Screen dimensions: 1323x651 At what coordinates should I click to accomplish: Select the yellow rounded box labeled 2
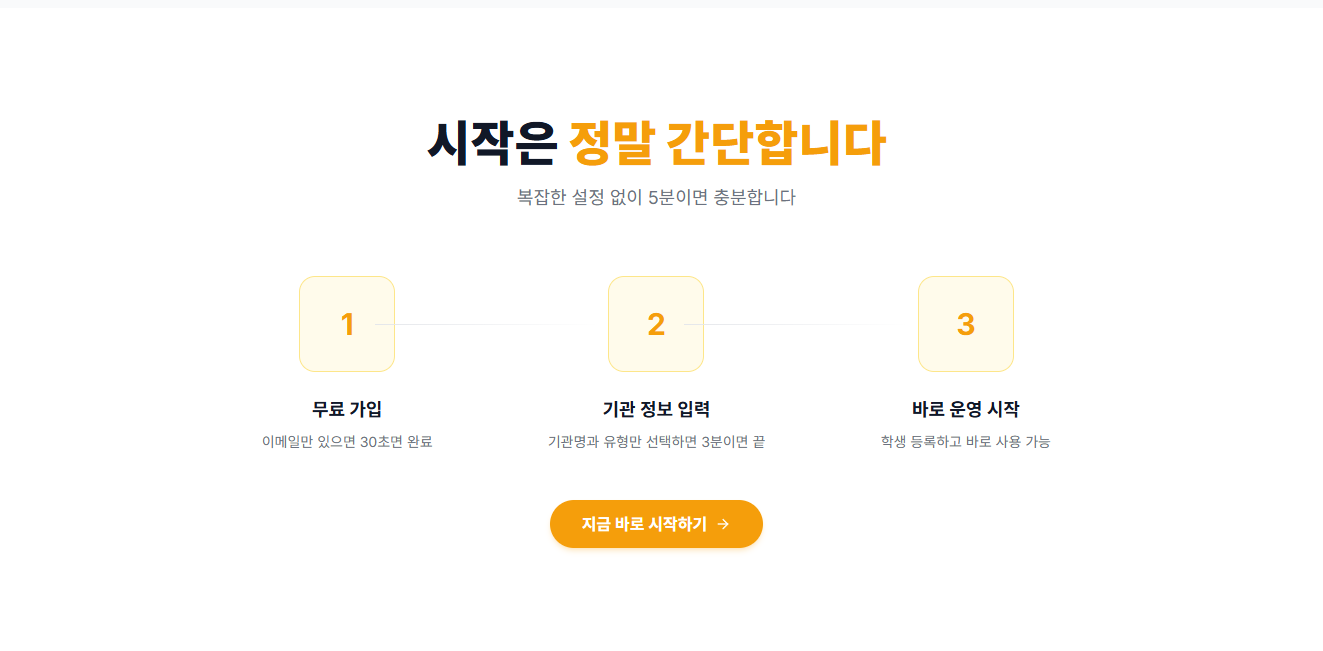(x=656, y=323)
